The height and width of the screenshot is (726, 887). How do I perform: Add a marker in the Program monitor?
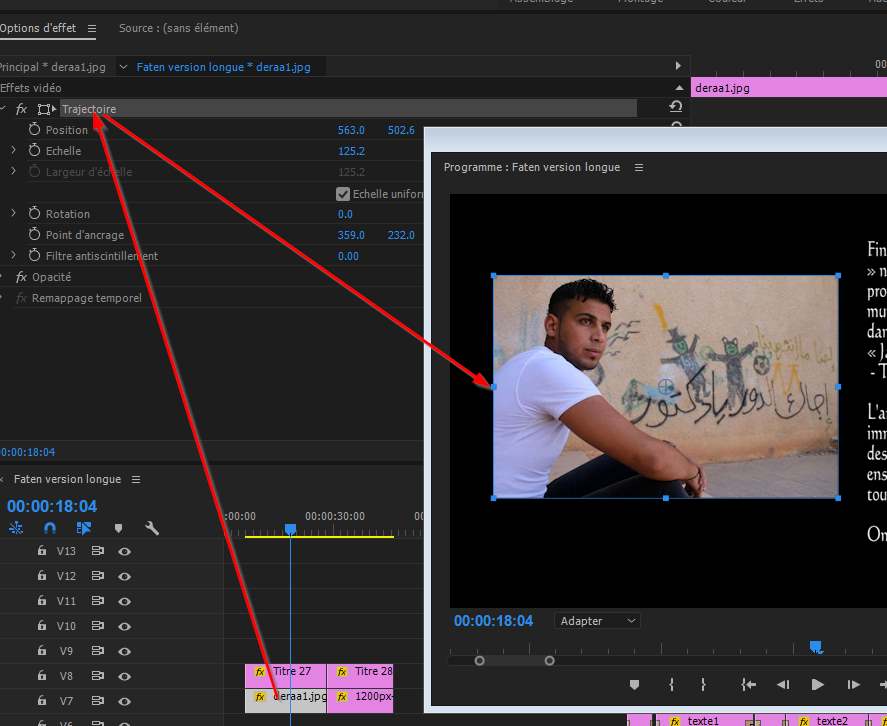pyautogui.click(x=634, y=685)
